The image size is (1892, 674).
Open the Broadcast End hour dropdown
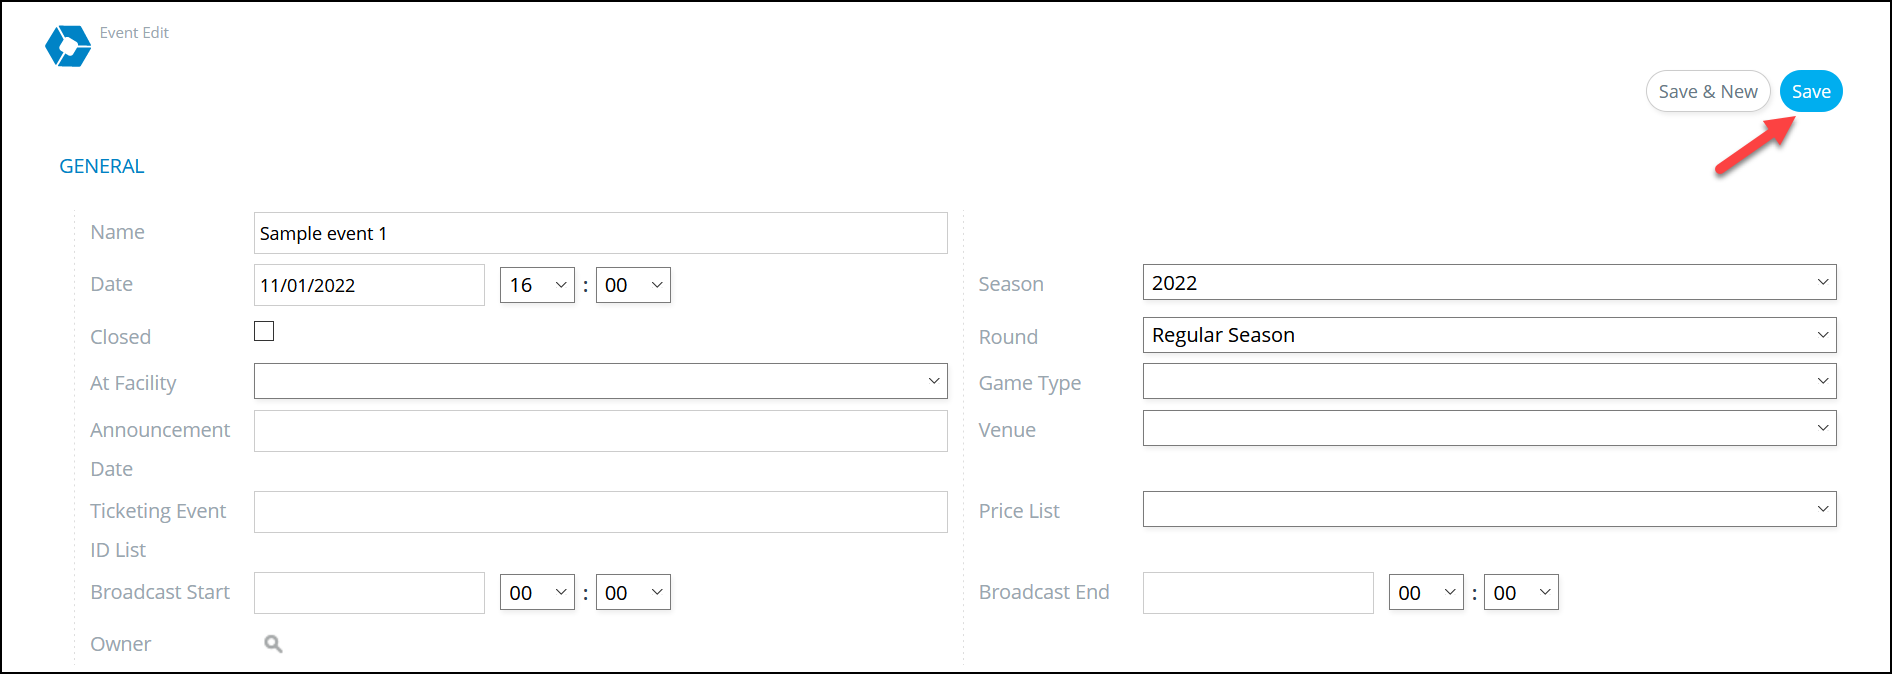pos(1426,592)
